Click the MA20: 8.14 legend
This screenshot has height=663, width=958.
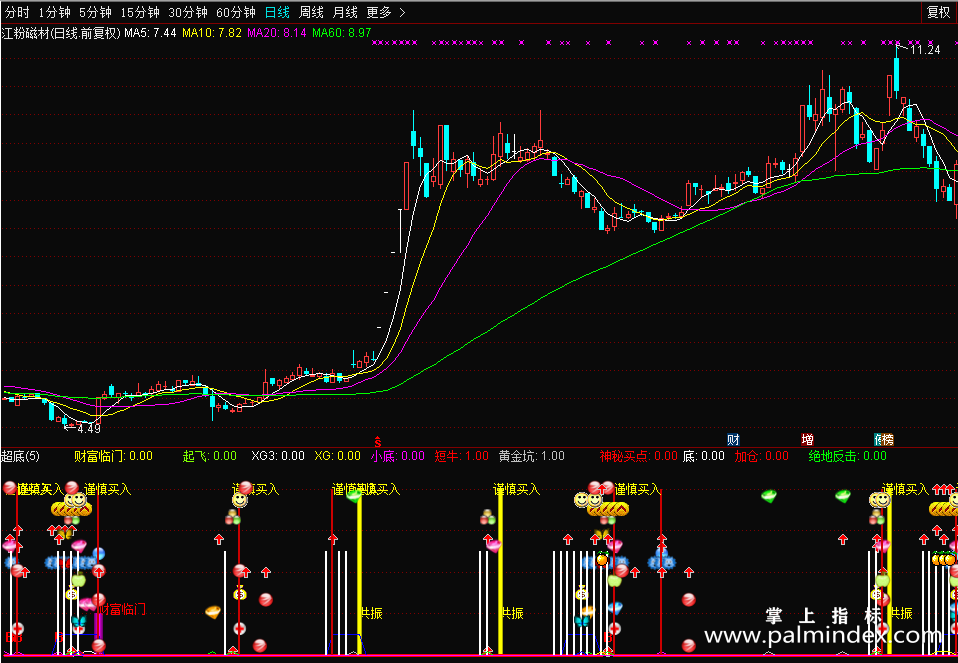277,33
